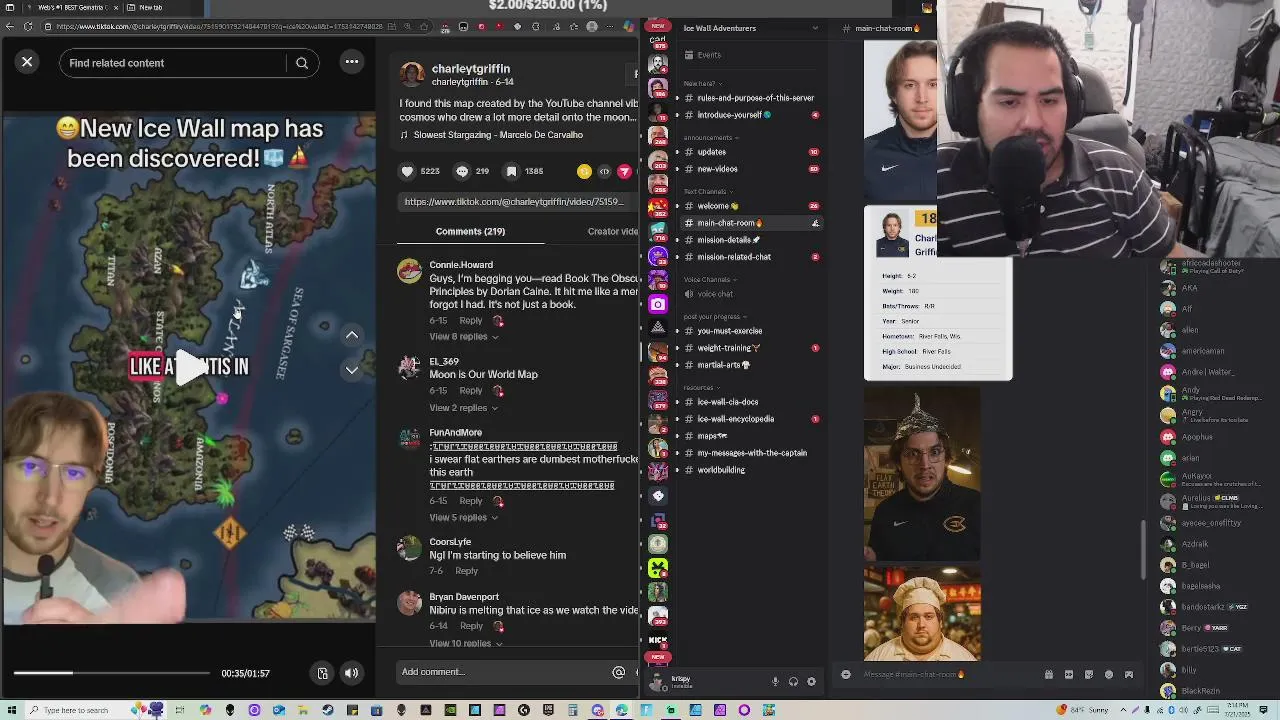Screen dimensions: 1280x720
Task: Open the GIF picker in Discord message bar
Action: point(1068,674)
